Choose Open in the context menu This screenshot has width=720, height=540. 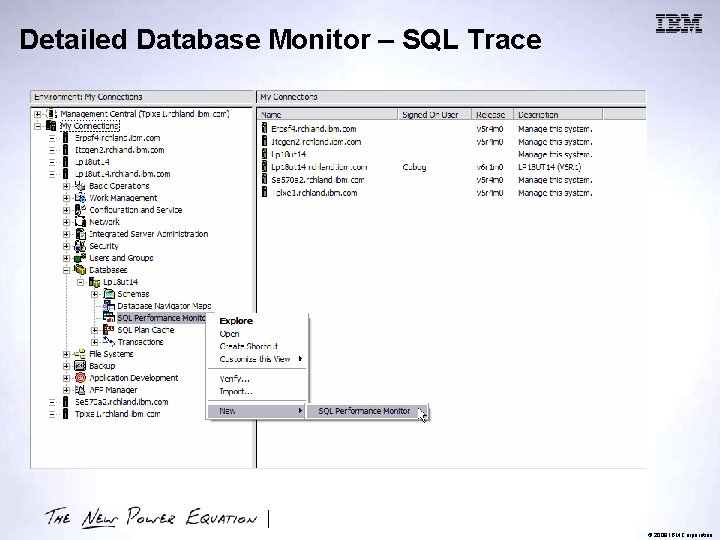(257, 334)
